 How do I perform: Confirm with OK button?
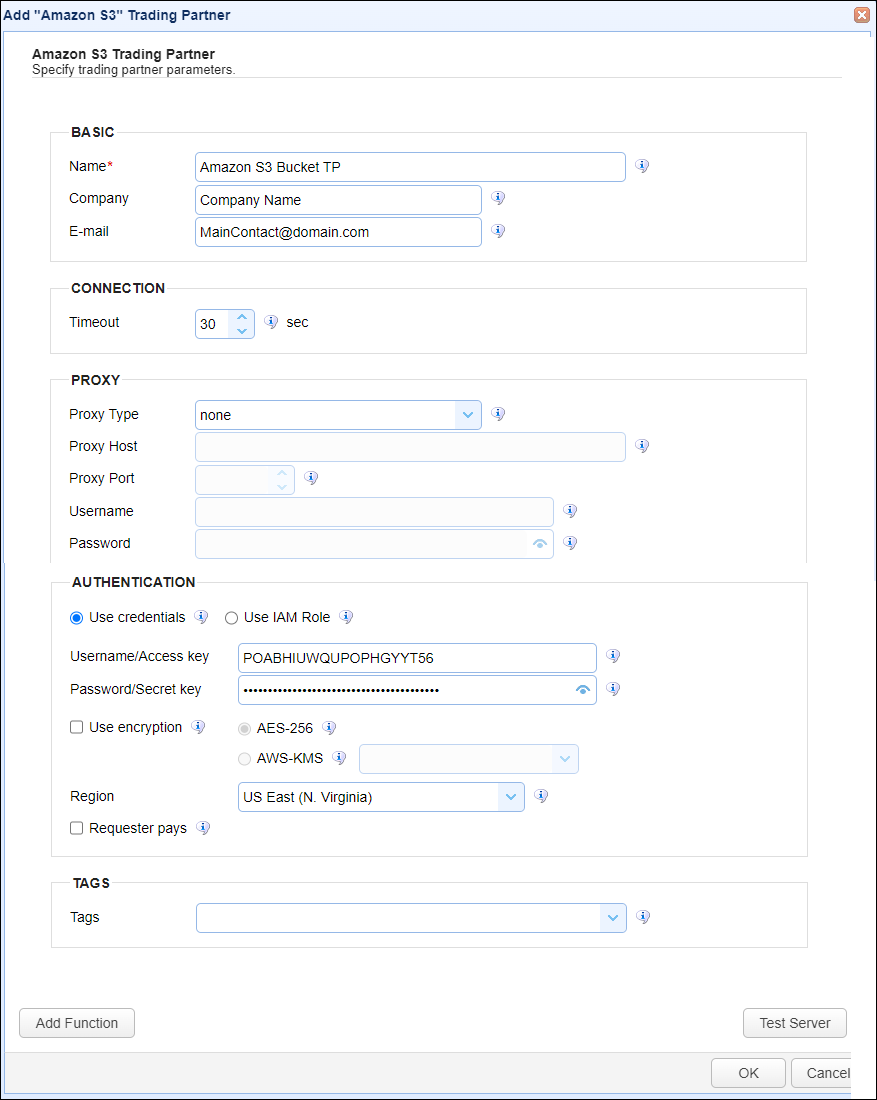pos(749,1073)
